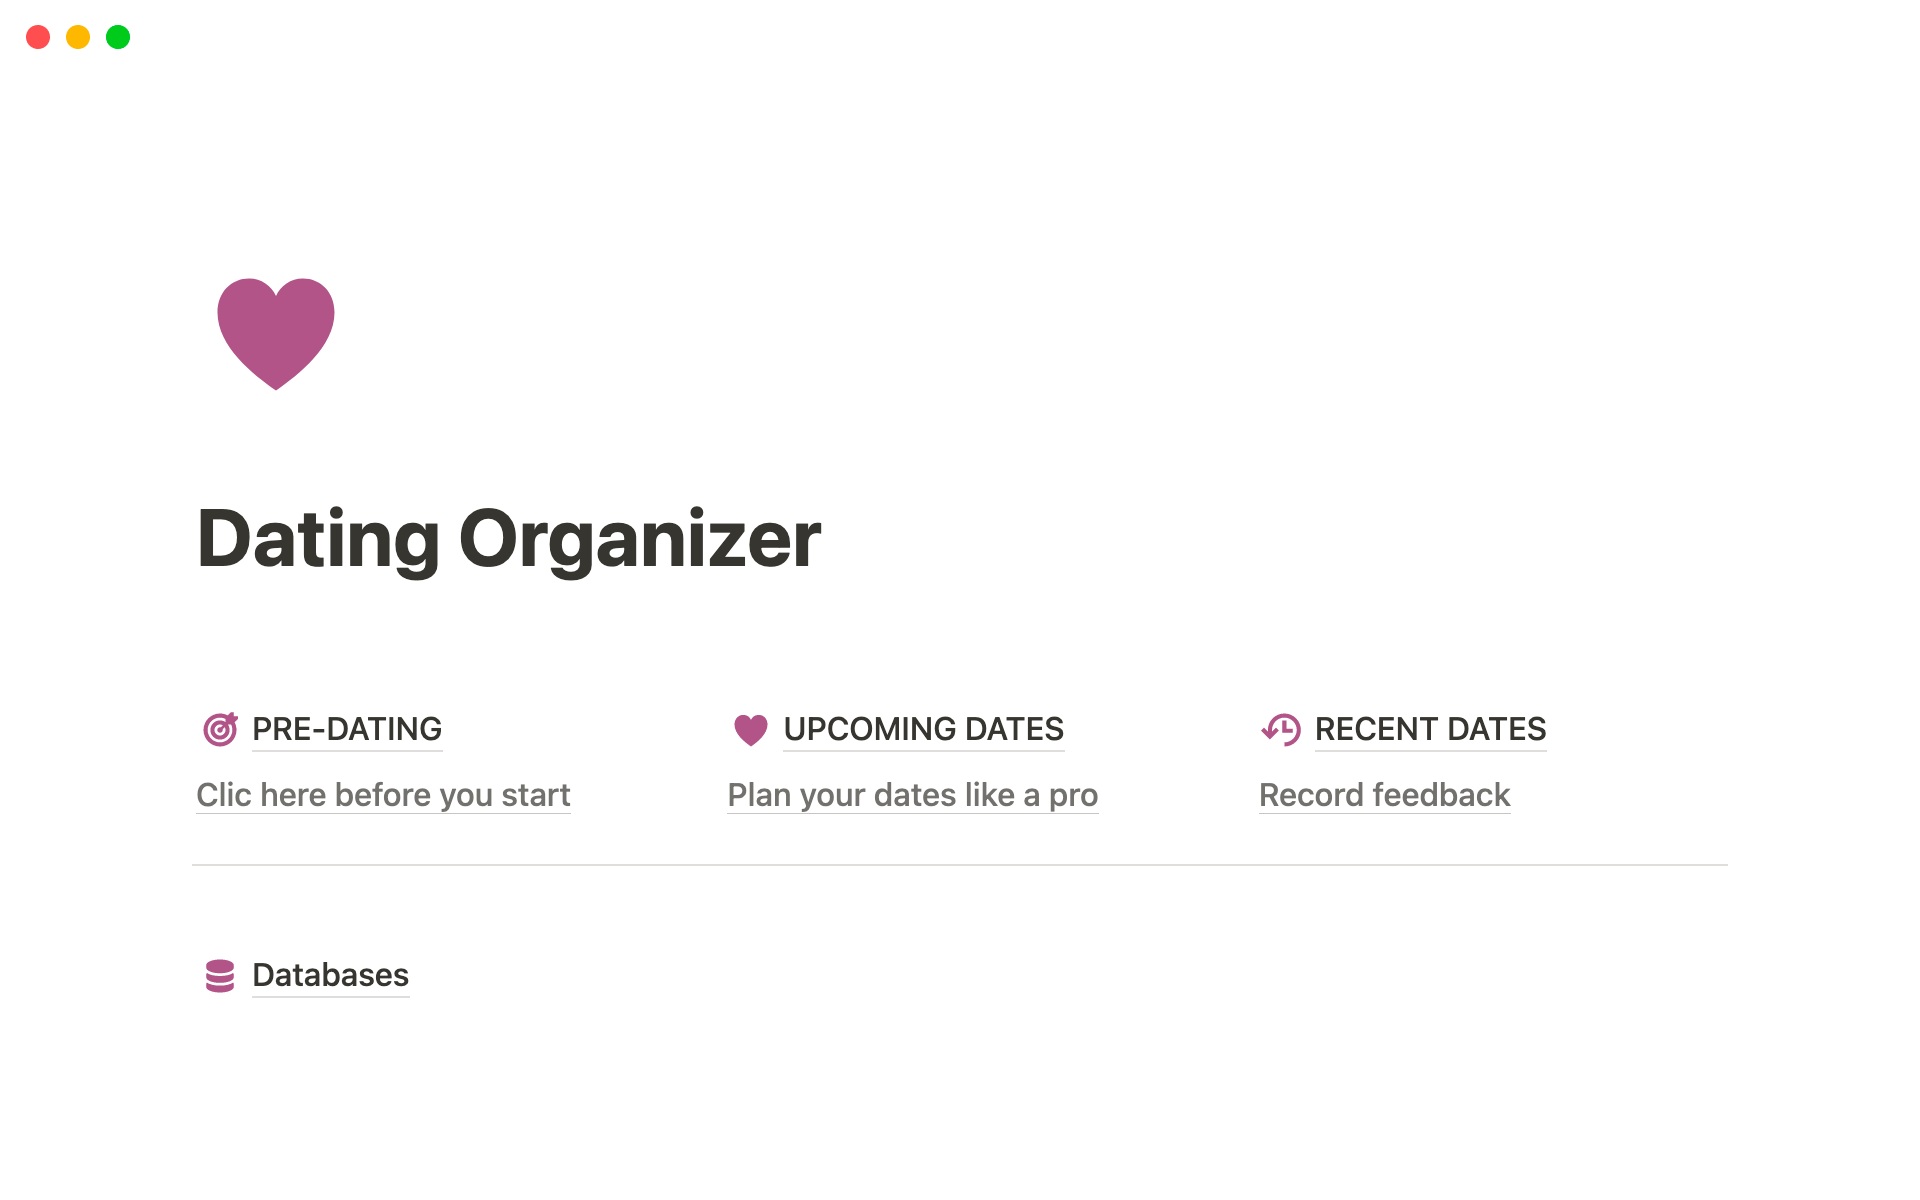Open the RECENT DATES page link
Screen dimensions: 1920x1200
coord(1430,729)
